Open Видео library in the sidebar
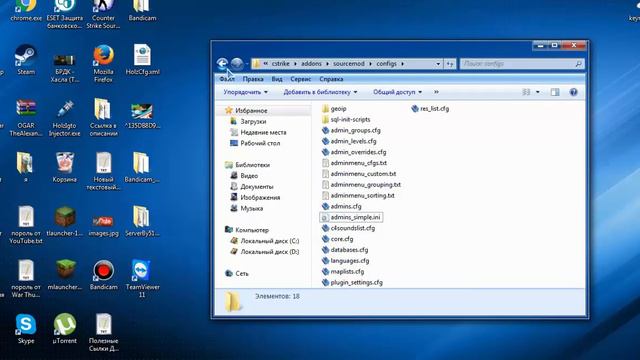 click(249, 176)
